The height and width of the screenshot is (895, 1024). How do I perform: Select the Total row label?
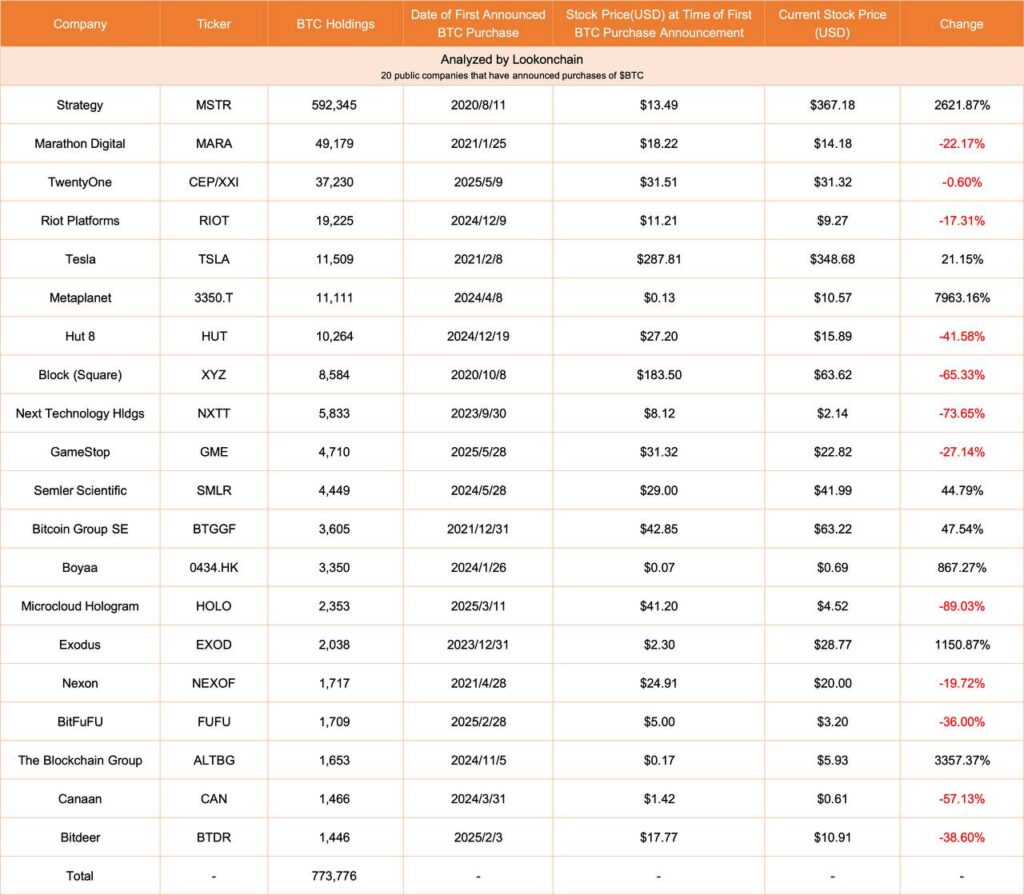pyautogui.click(x=80, y=876)
